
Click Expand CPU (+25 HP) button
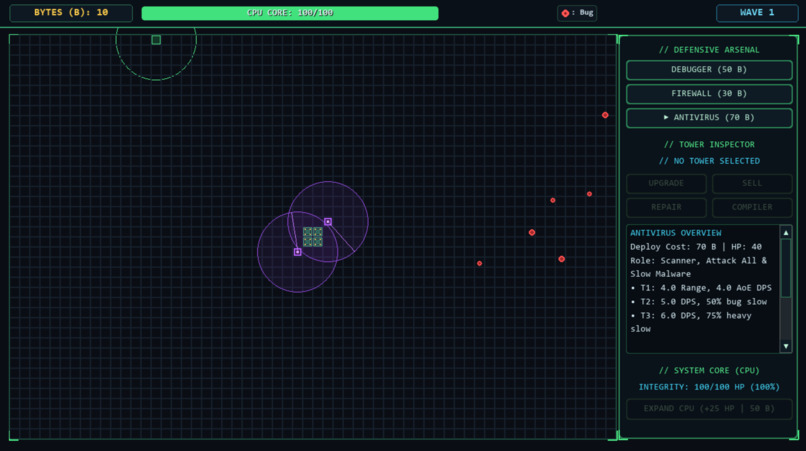[x=709, y=409]
